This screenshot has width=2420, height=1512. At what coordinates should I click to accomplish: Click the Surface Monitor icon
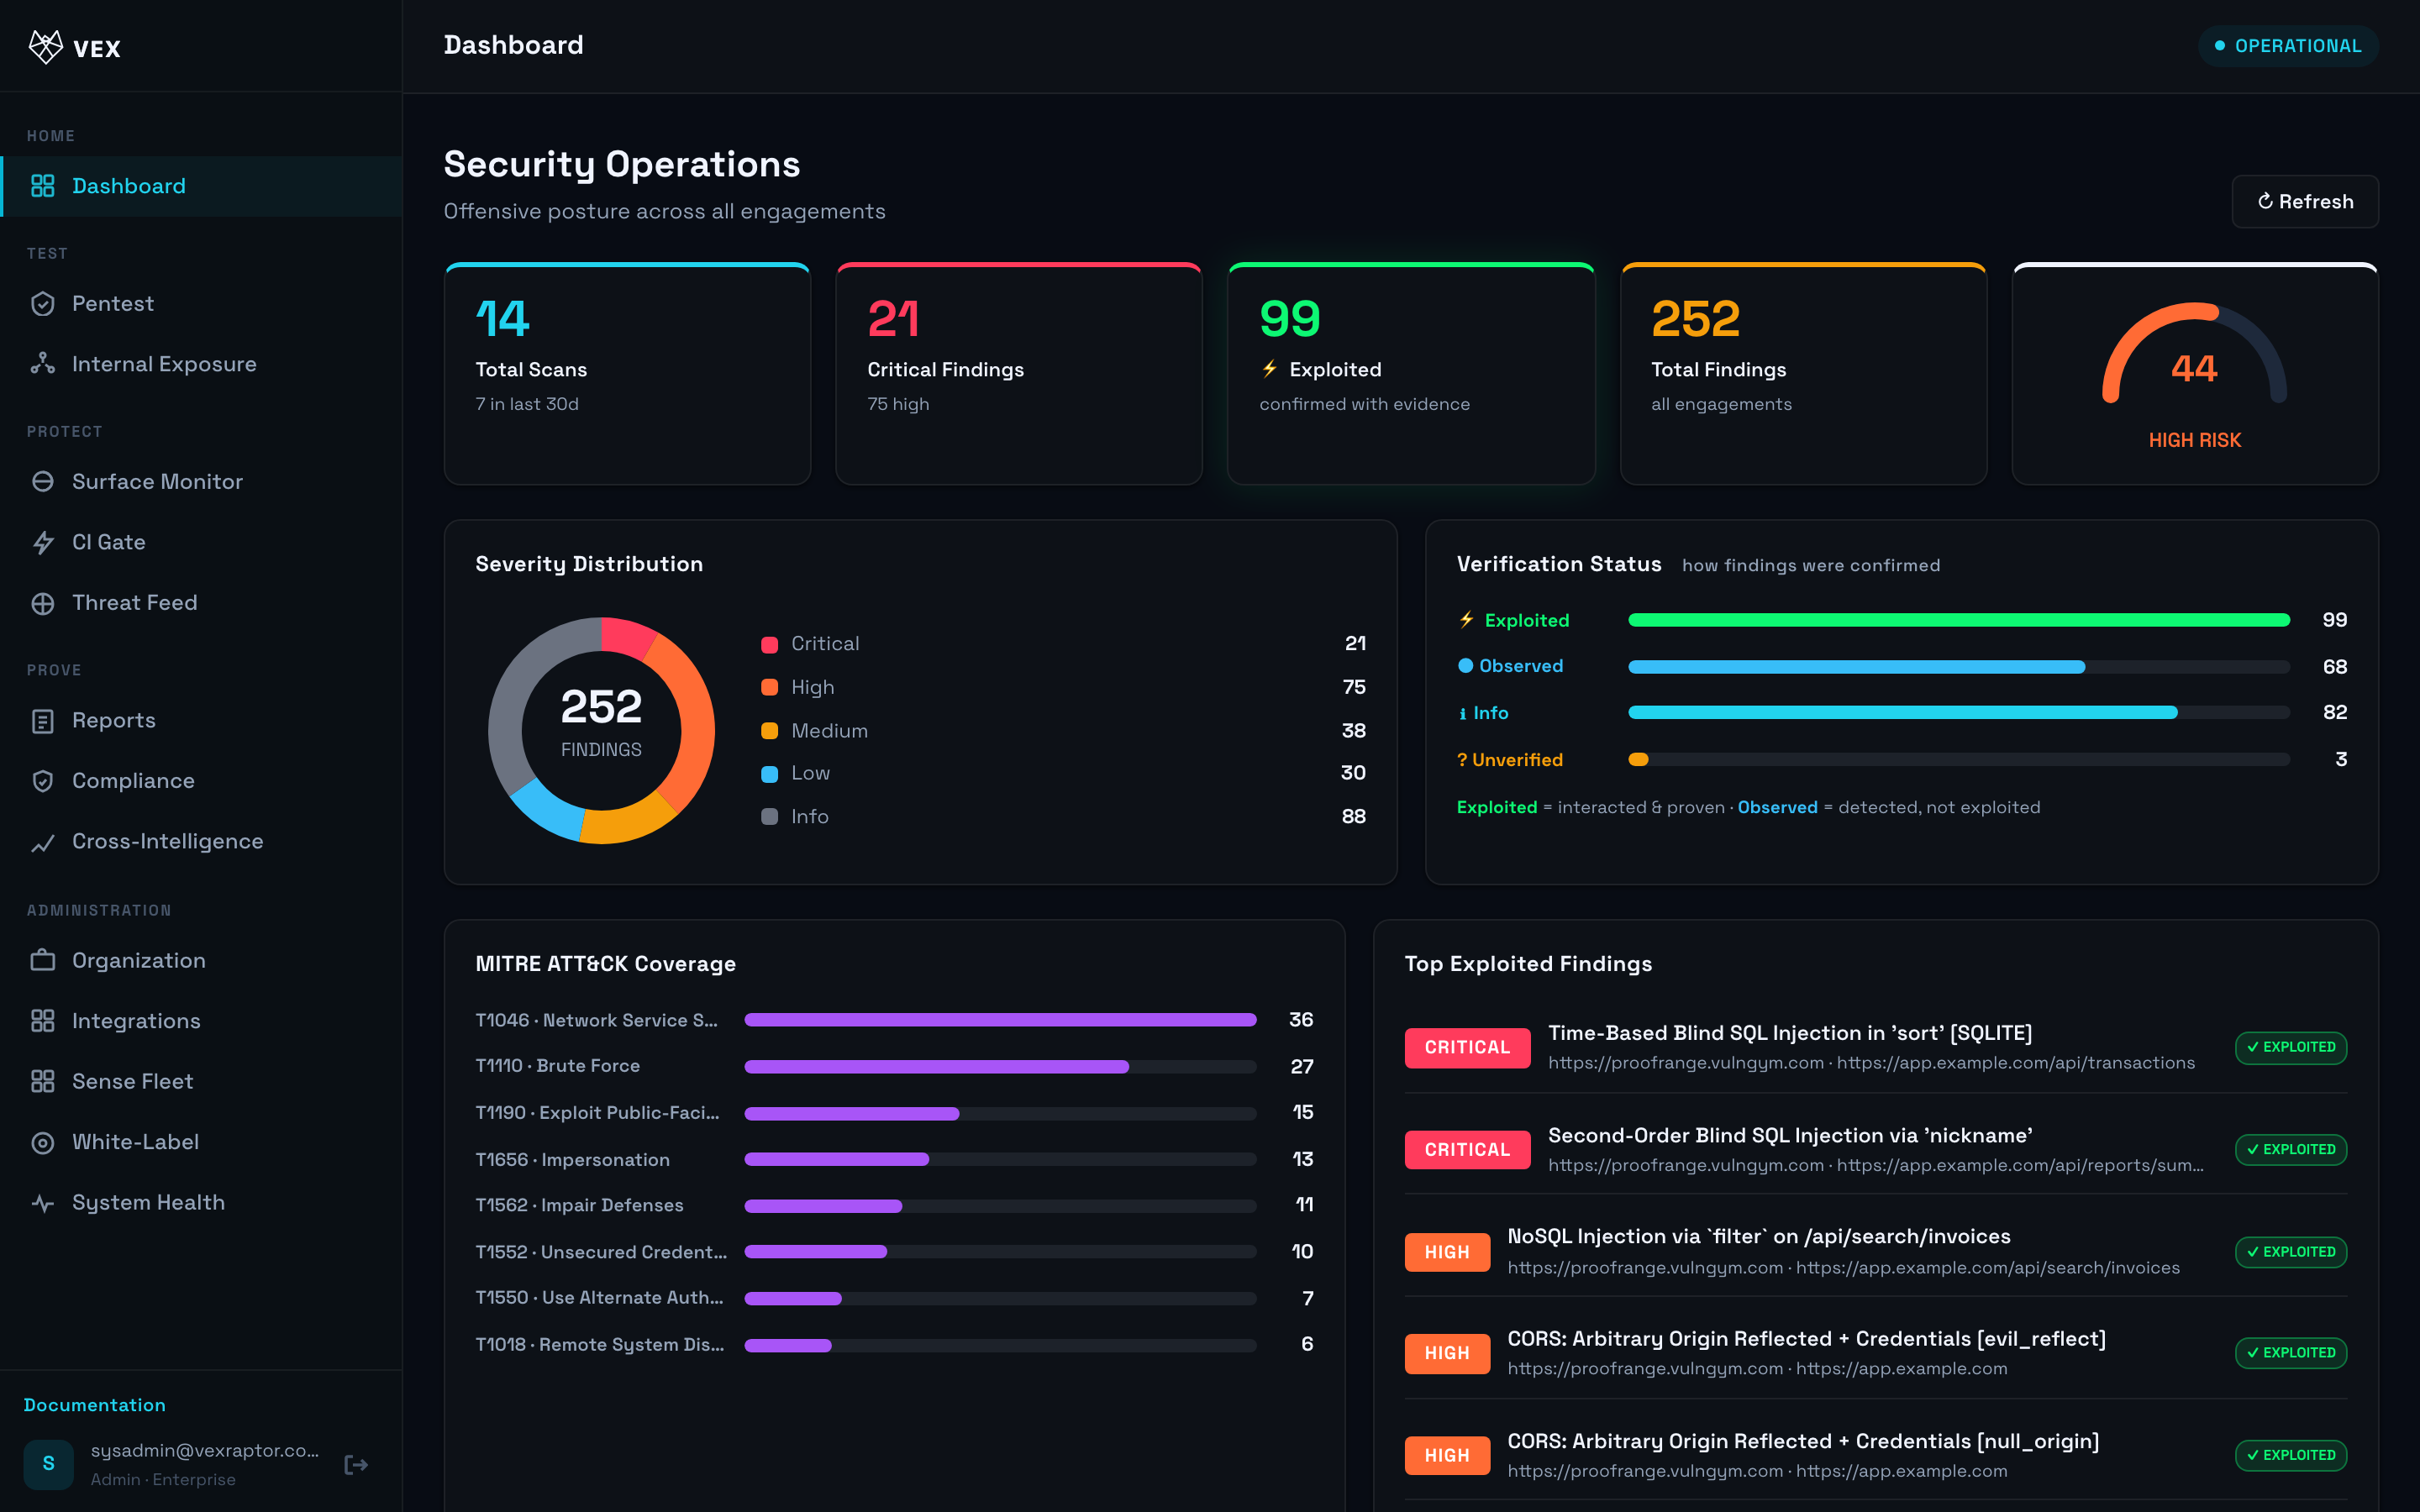[x=43, y=482]
